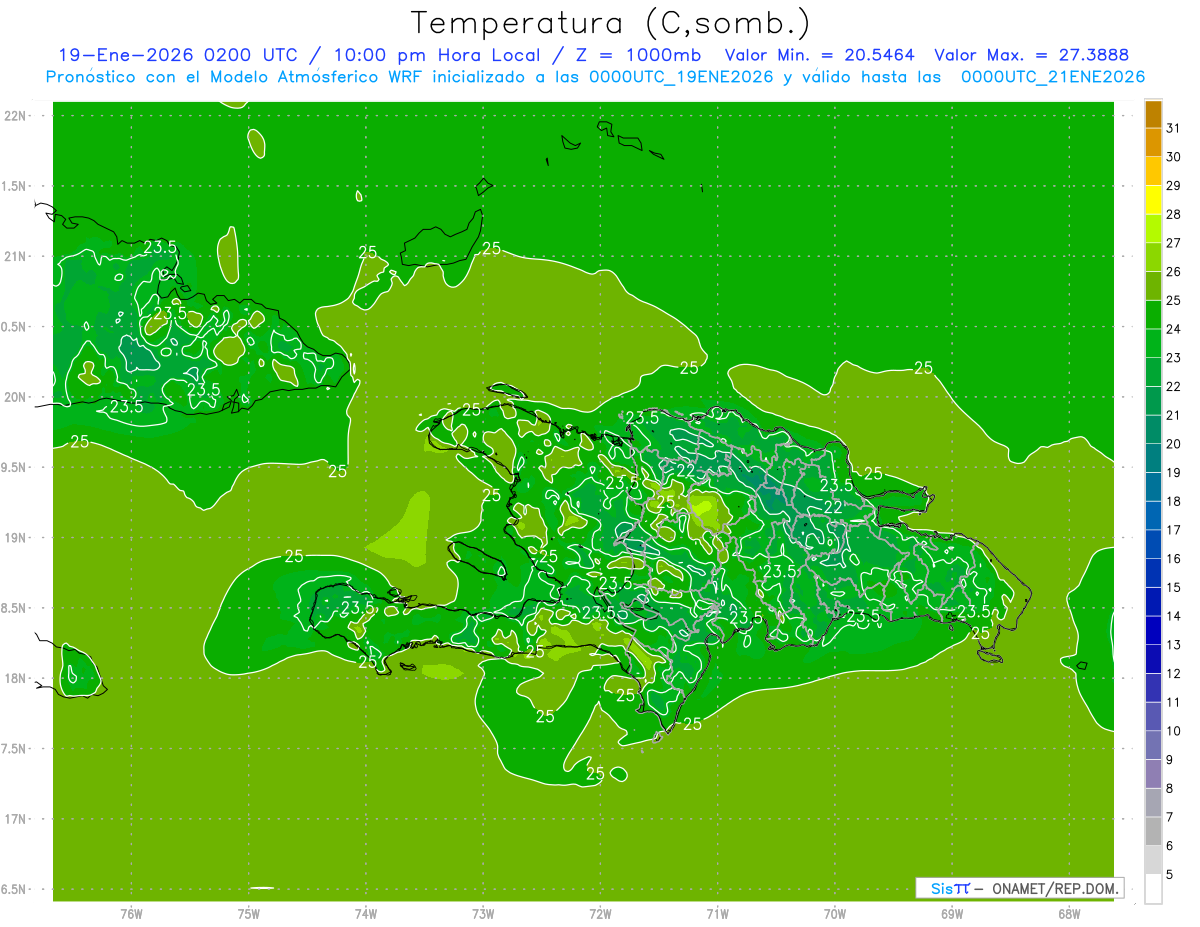The width and height of the screenshot is (1200, 927).
Task: Pick the lime swatch between 26 and 27
Action: (1153, 257)
